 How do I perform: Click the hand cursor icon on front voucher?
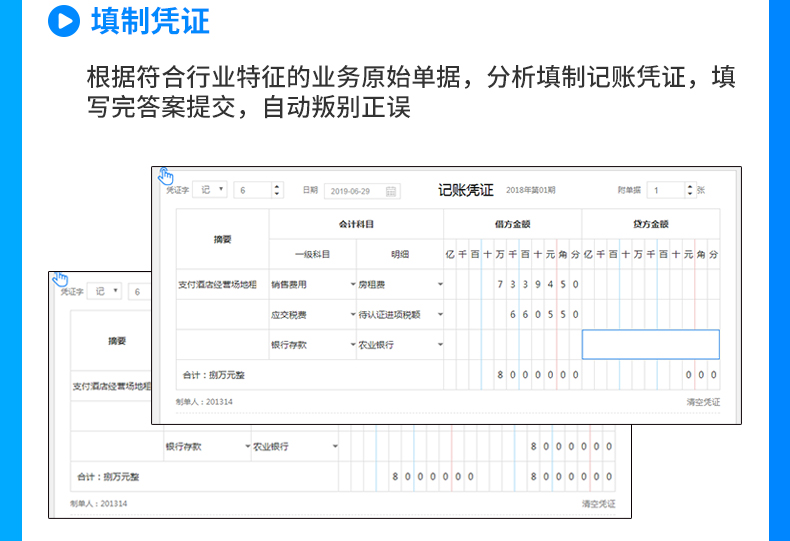click(166, 177)
